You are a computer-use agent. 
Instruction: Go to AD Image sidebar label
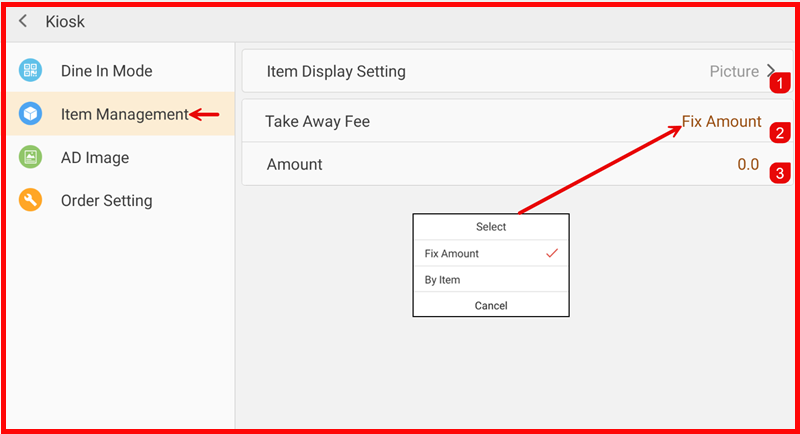pyautogui.click(x=95, y=158)
